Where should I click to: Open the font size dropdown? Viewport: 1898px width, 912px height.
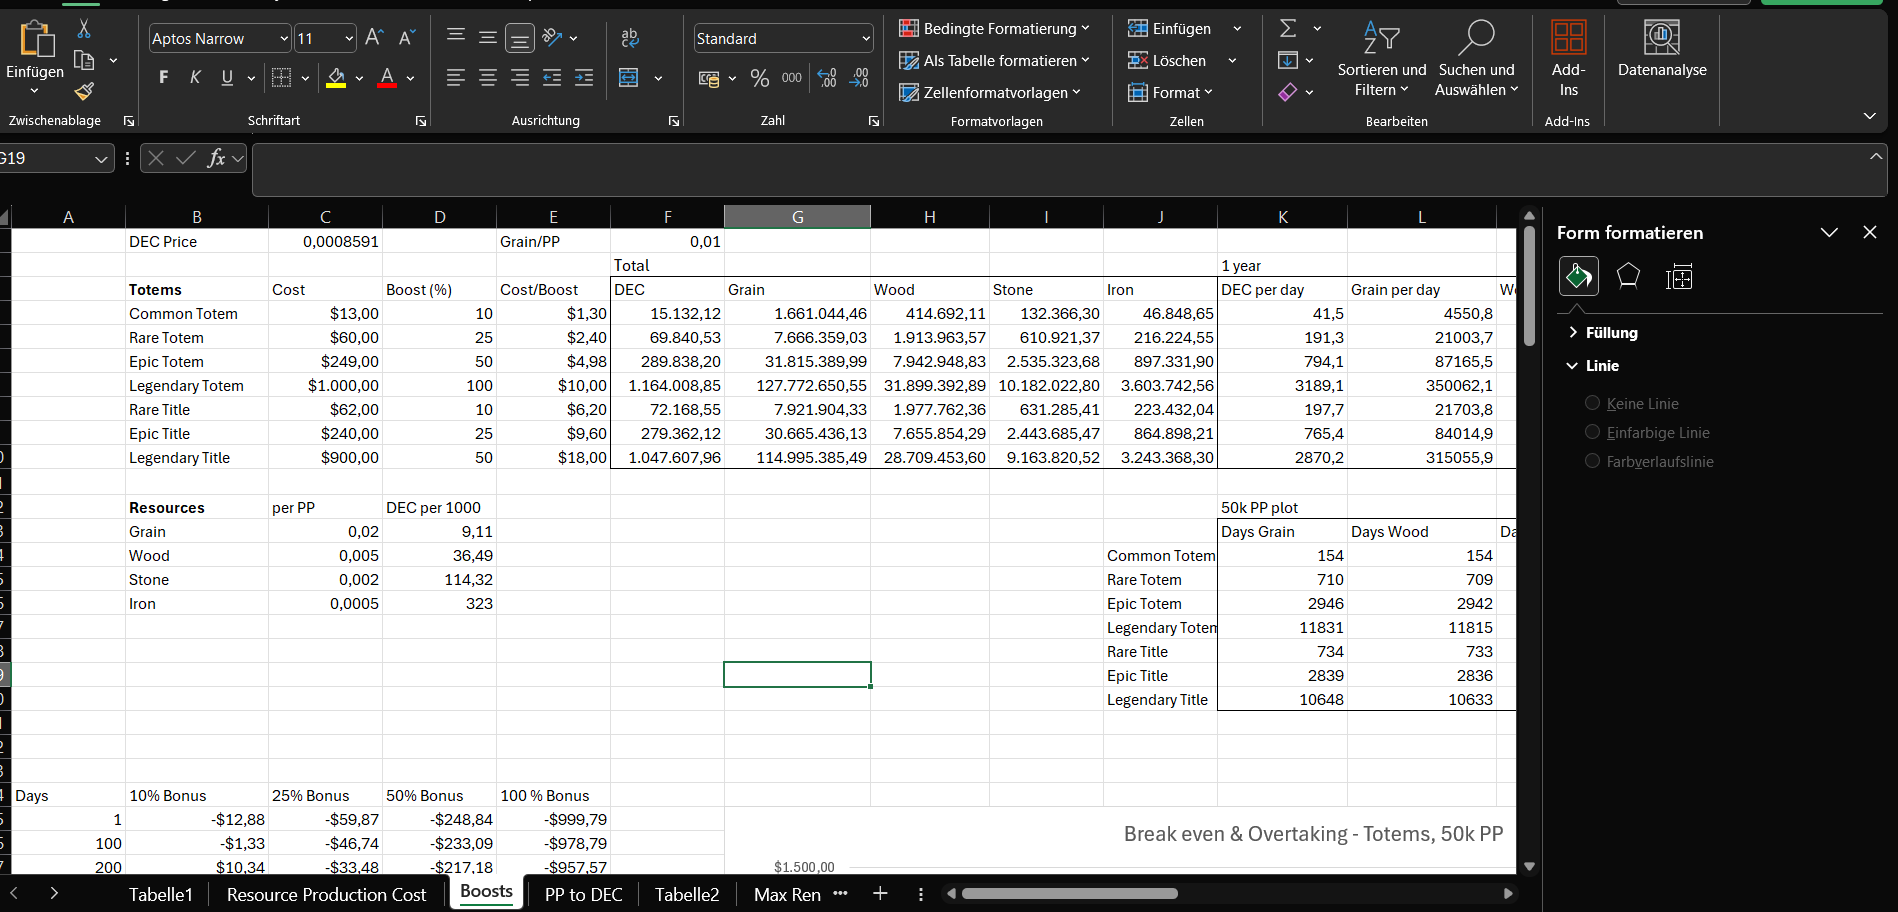pos(349,39)
